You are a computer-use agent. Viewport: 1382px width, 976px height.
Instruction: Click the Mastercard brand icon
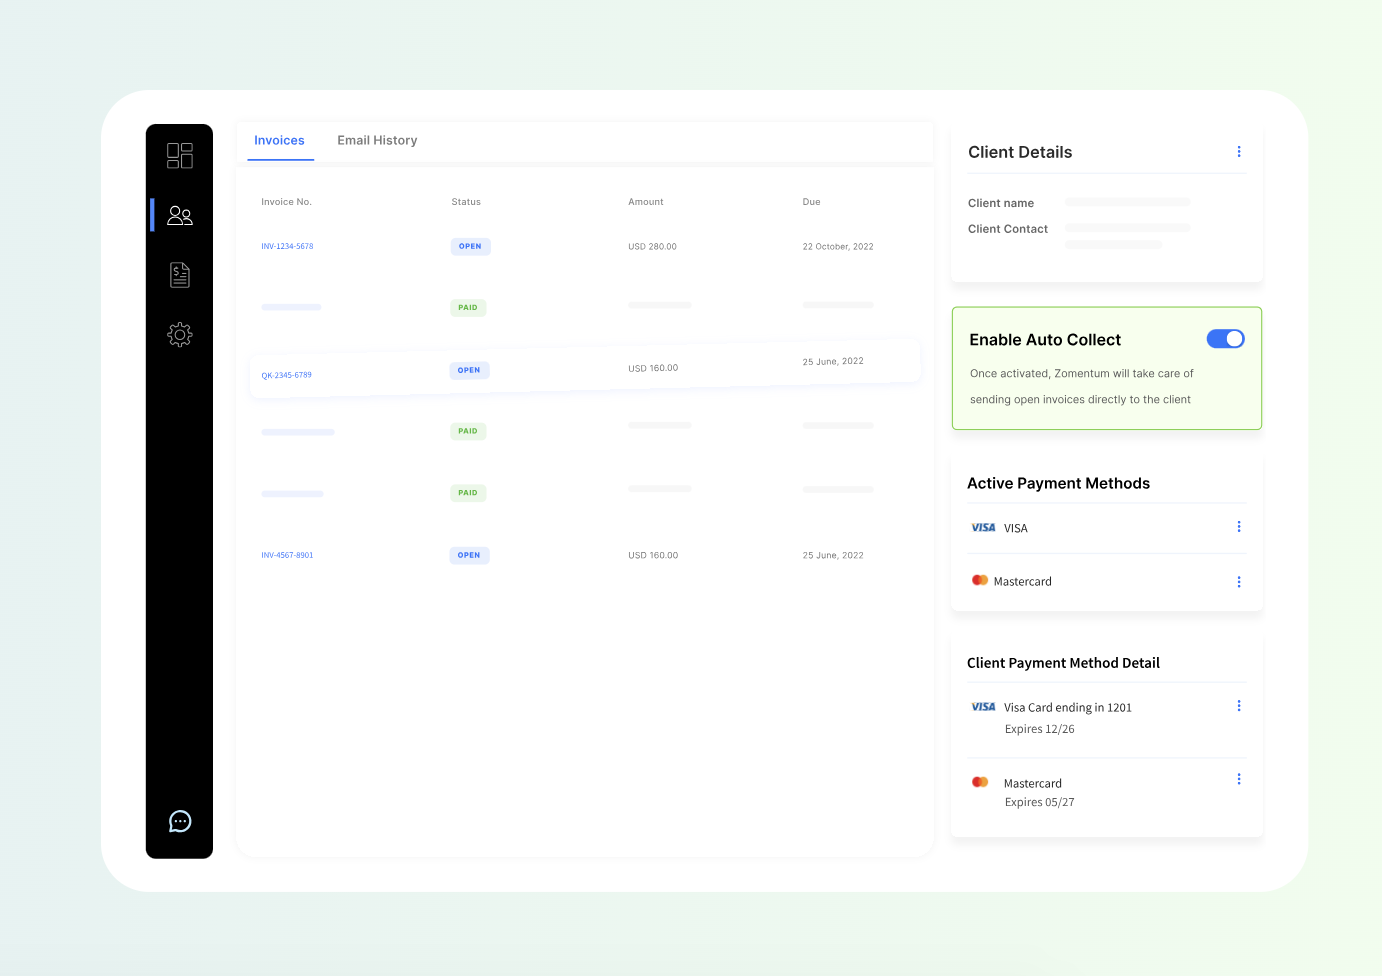click(x=979, y=579)
